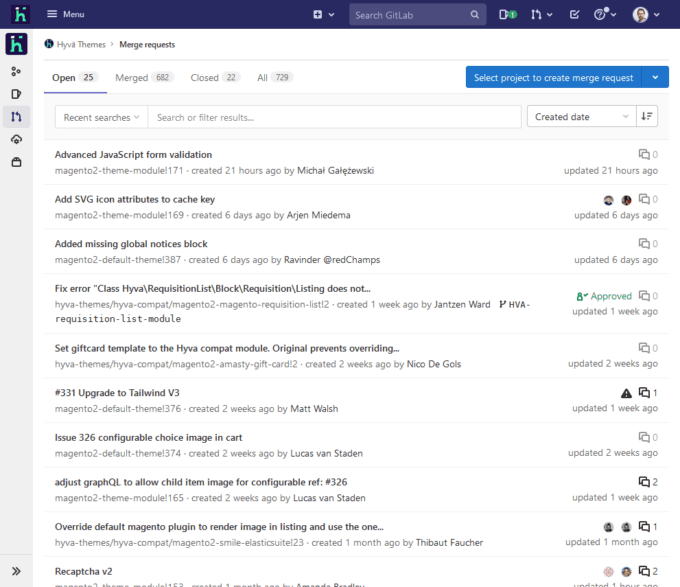
Task: Open the Kubernetes sidebar icon
Action: coord(16,139)
